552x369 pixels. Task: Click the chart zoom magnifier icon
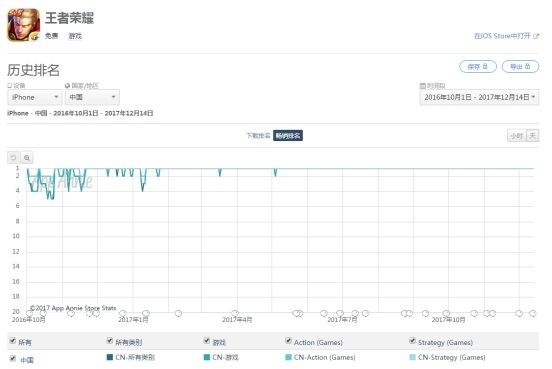27,157
